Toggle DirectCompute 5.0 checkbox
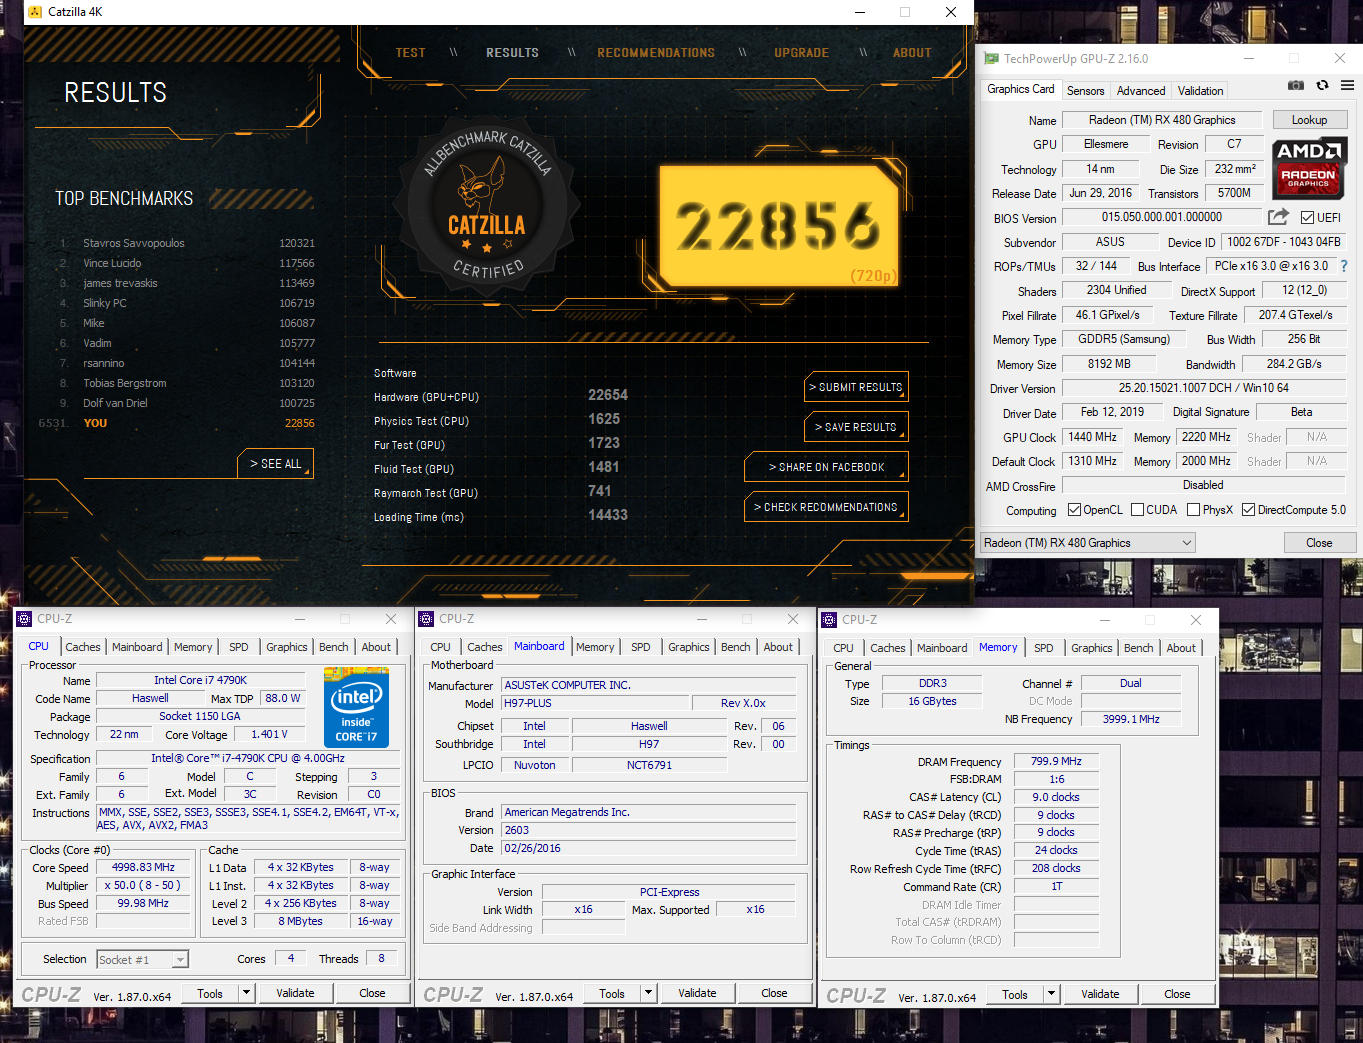This screenshot has height=1043, width=1363. [1248, 510]
